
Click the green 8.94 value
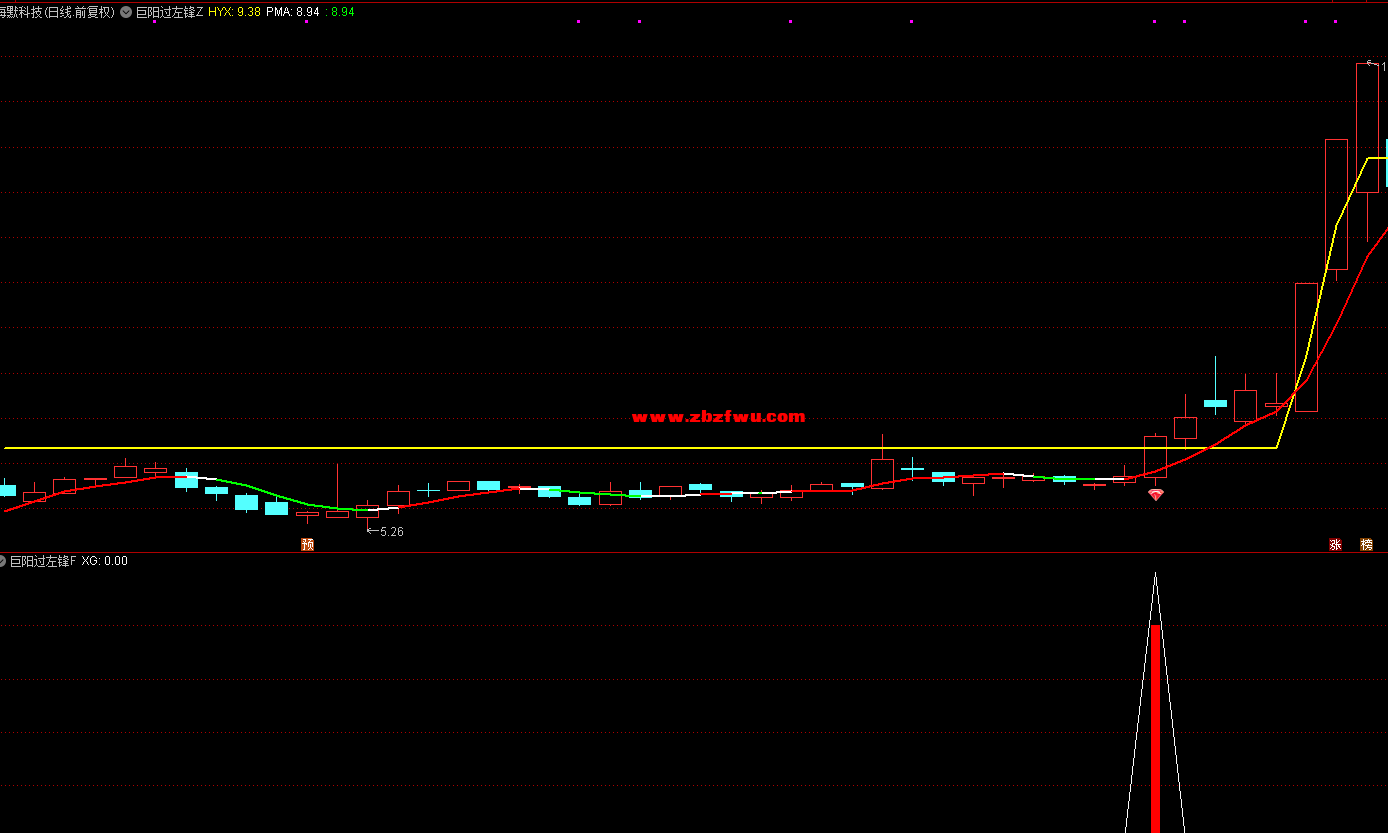pos(342,12)
